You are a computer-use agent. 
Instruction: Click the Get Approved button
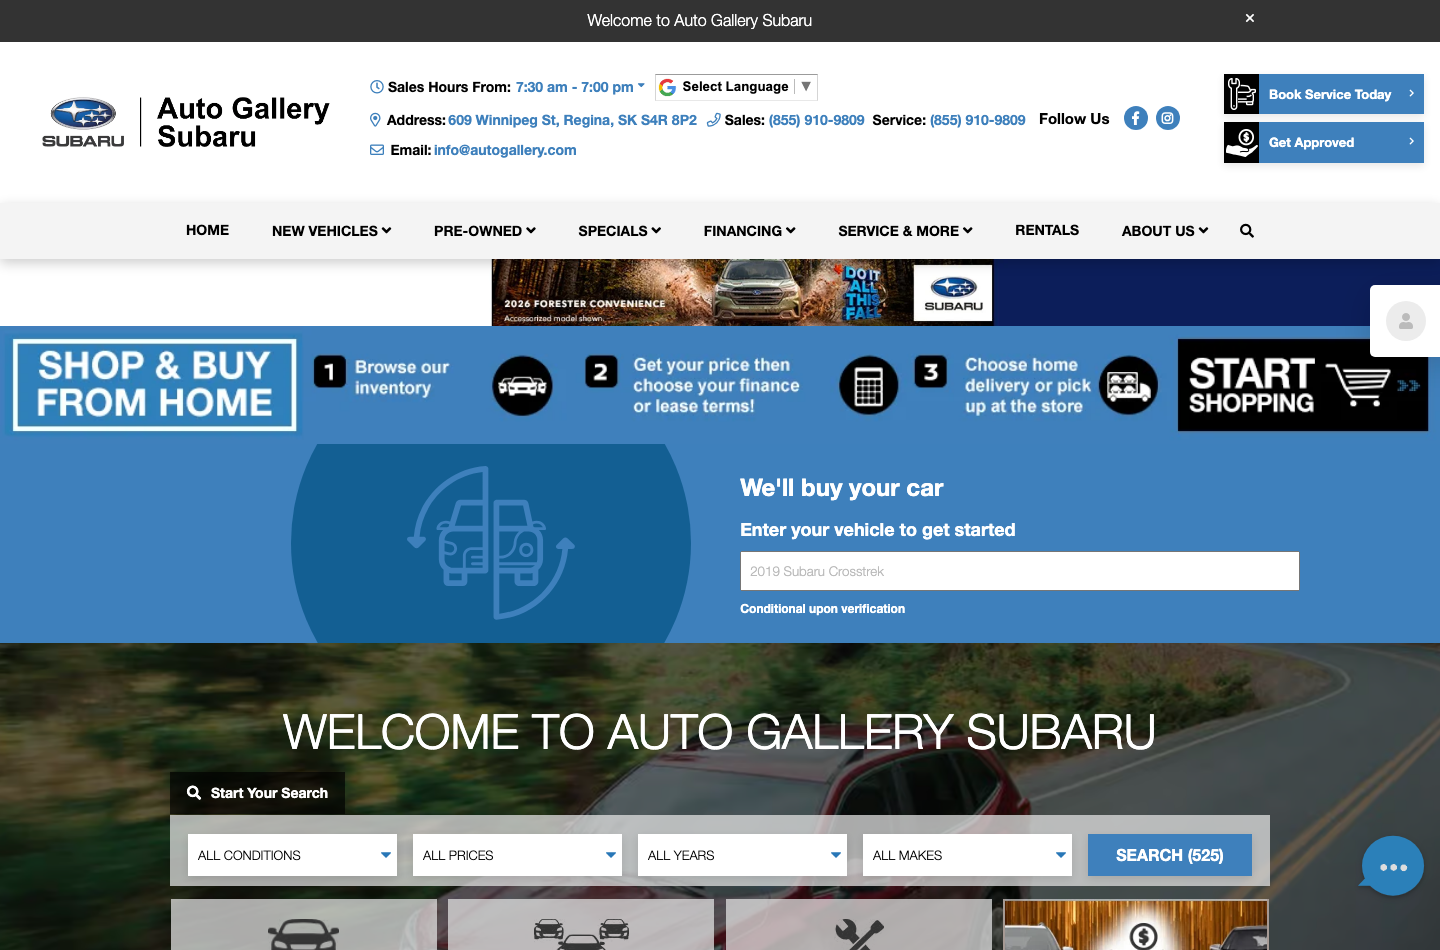coord(1324,142)
